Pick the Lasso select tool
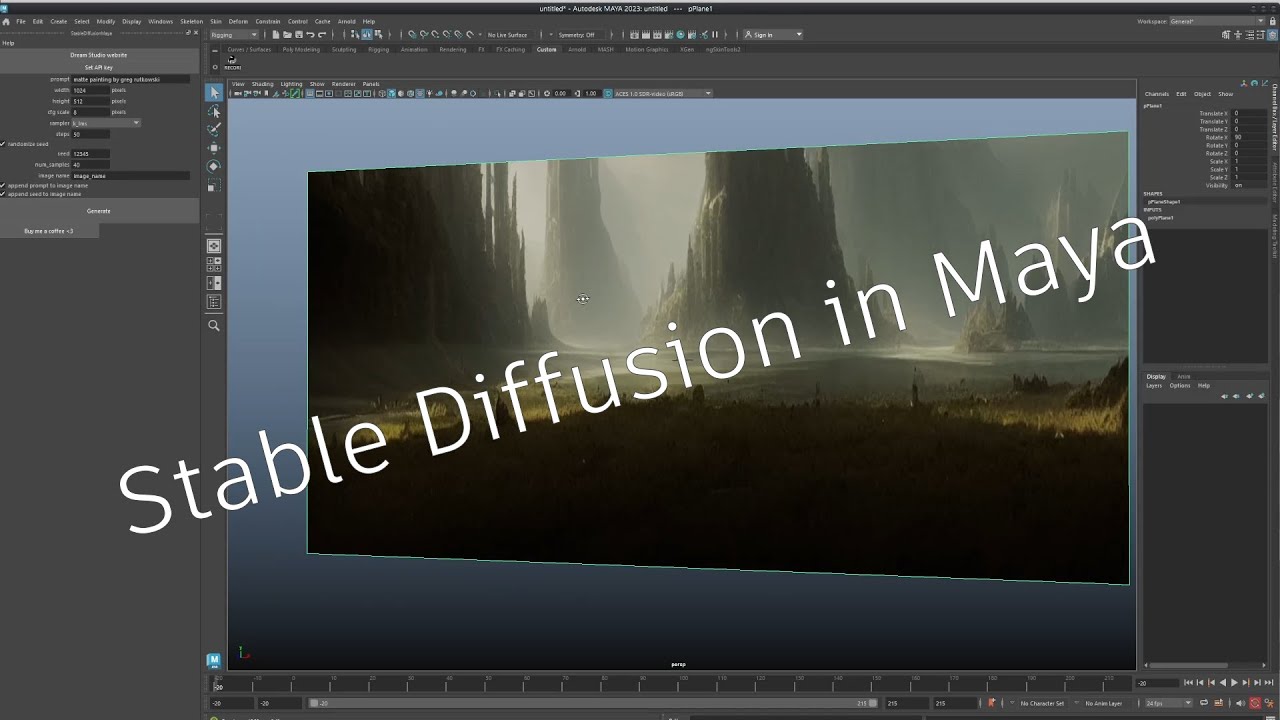 (x=214, y=111)
